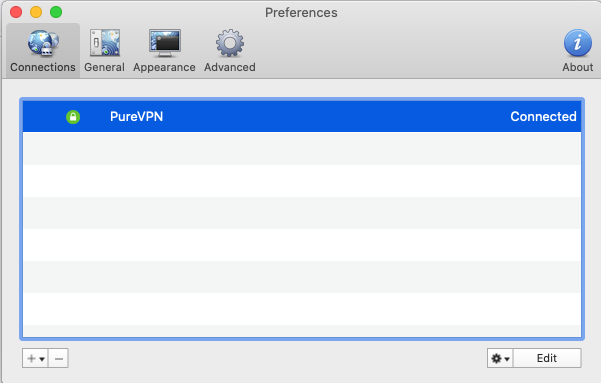Screen dimensions: 601x383
Task: Minimize Preferences with yellow button
Action: (36, 12)
